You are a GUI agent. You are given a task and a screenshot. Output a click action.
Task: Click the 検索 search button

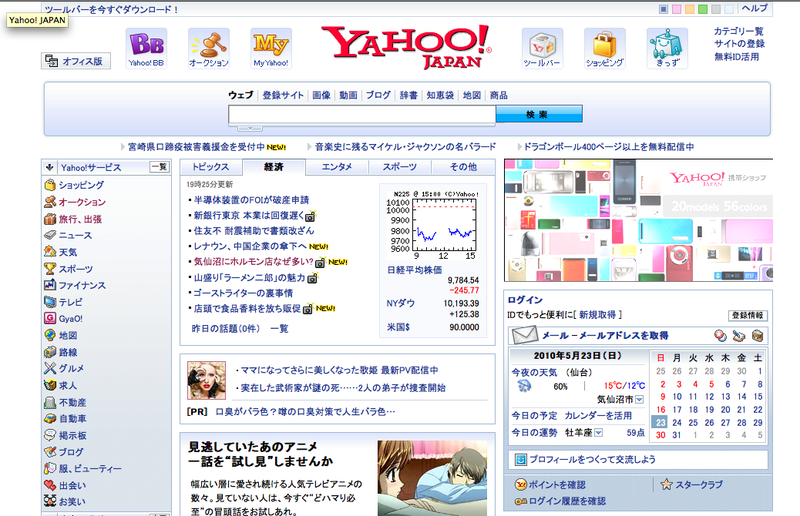pos(539,114)
